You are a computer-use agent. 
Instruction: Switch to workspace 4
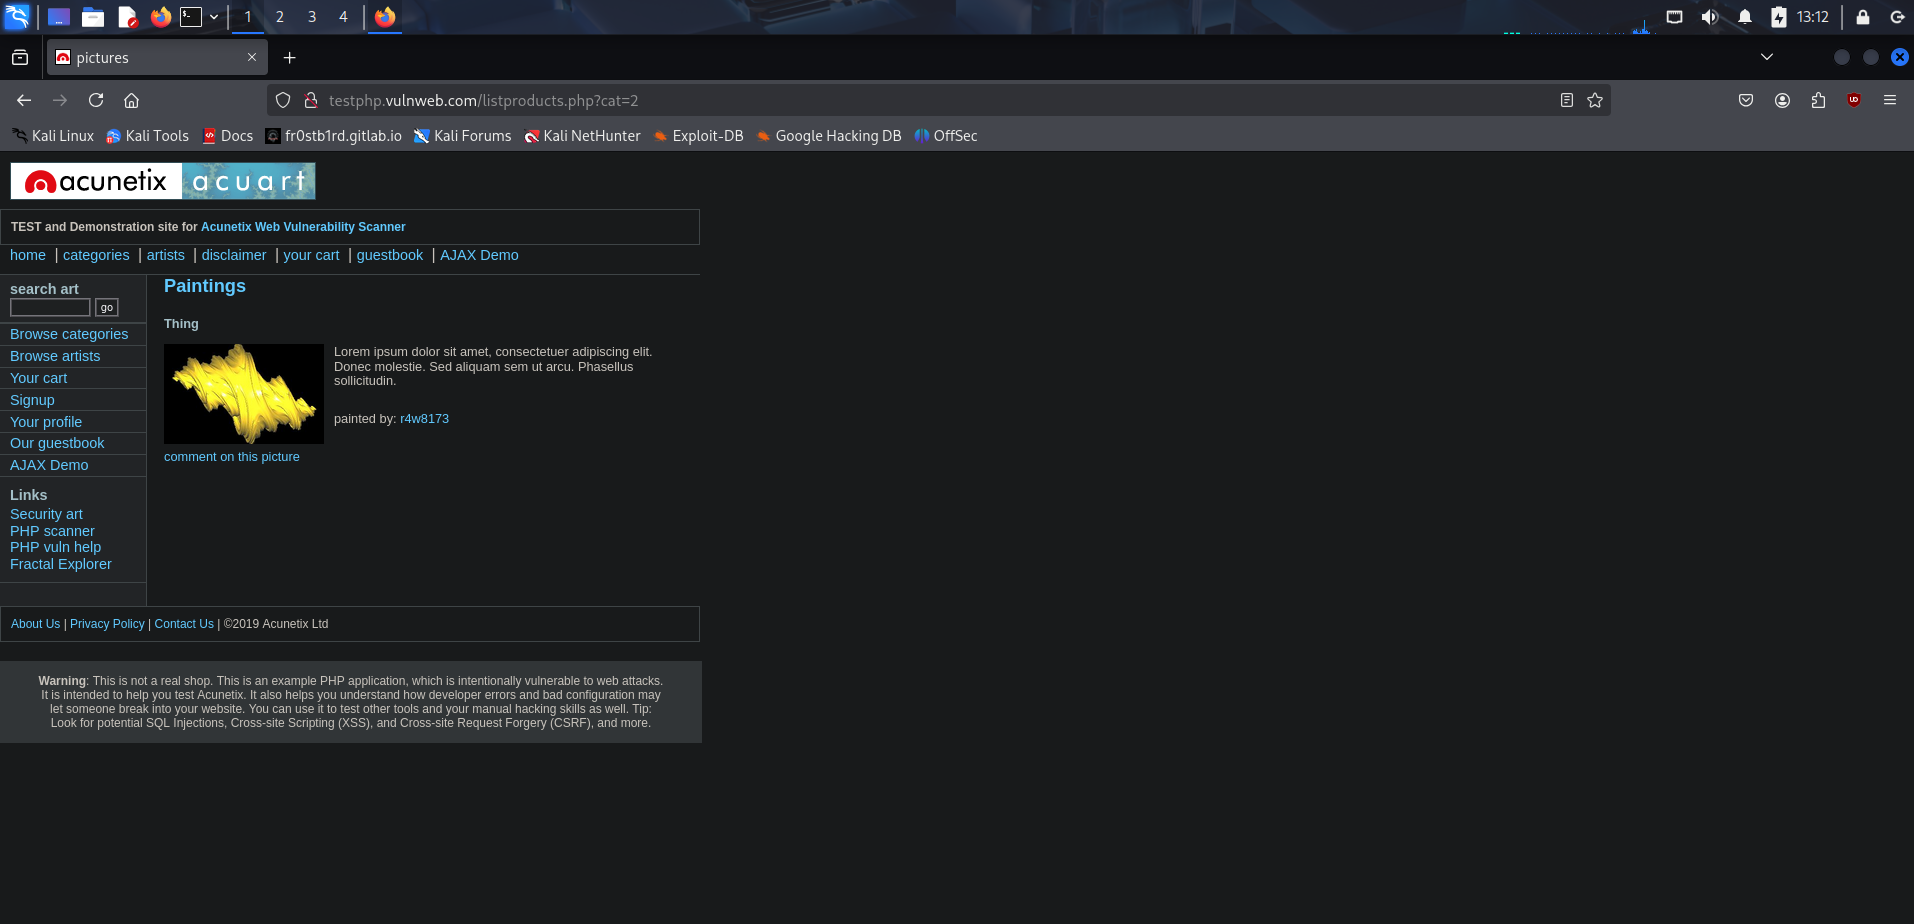pos(343,17)
